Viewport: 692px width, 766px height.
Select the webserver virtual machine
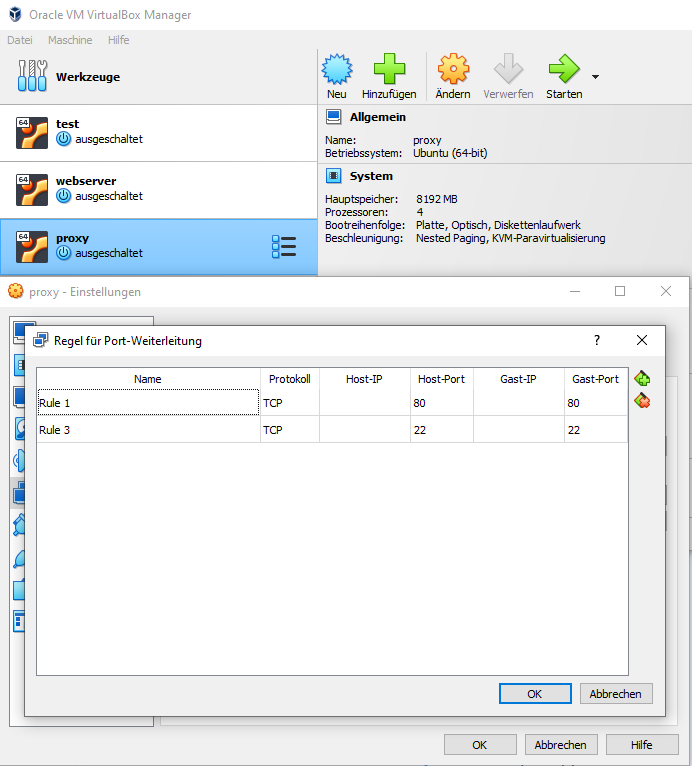pyautogui.click(x=159, y=190)
